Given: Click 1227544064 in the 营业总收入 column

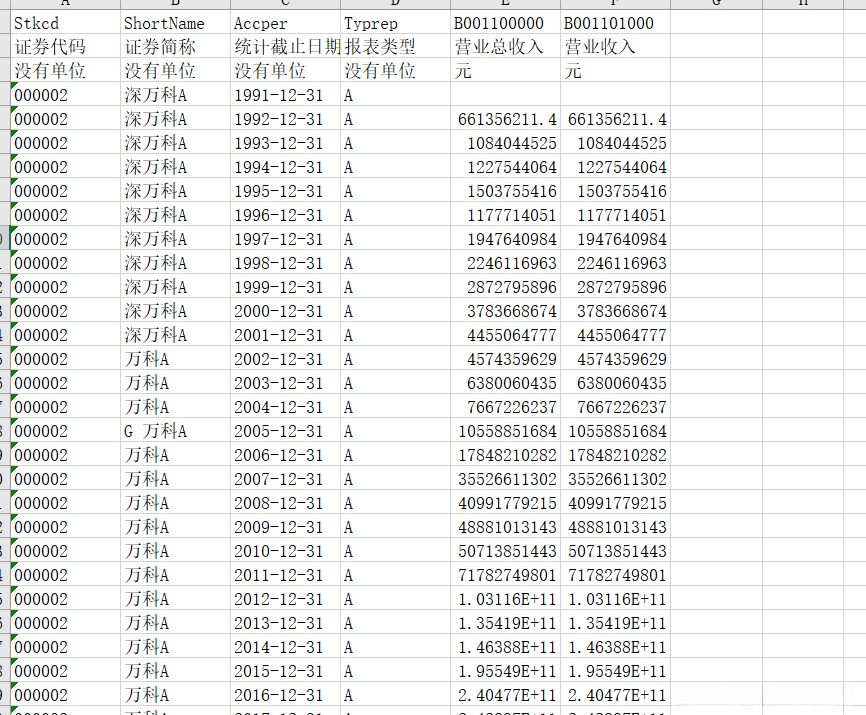Looking at the screenshot, I should pos(505,167).
